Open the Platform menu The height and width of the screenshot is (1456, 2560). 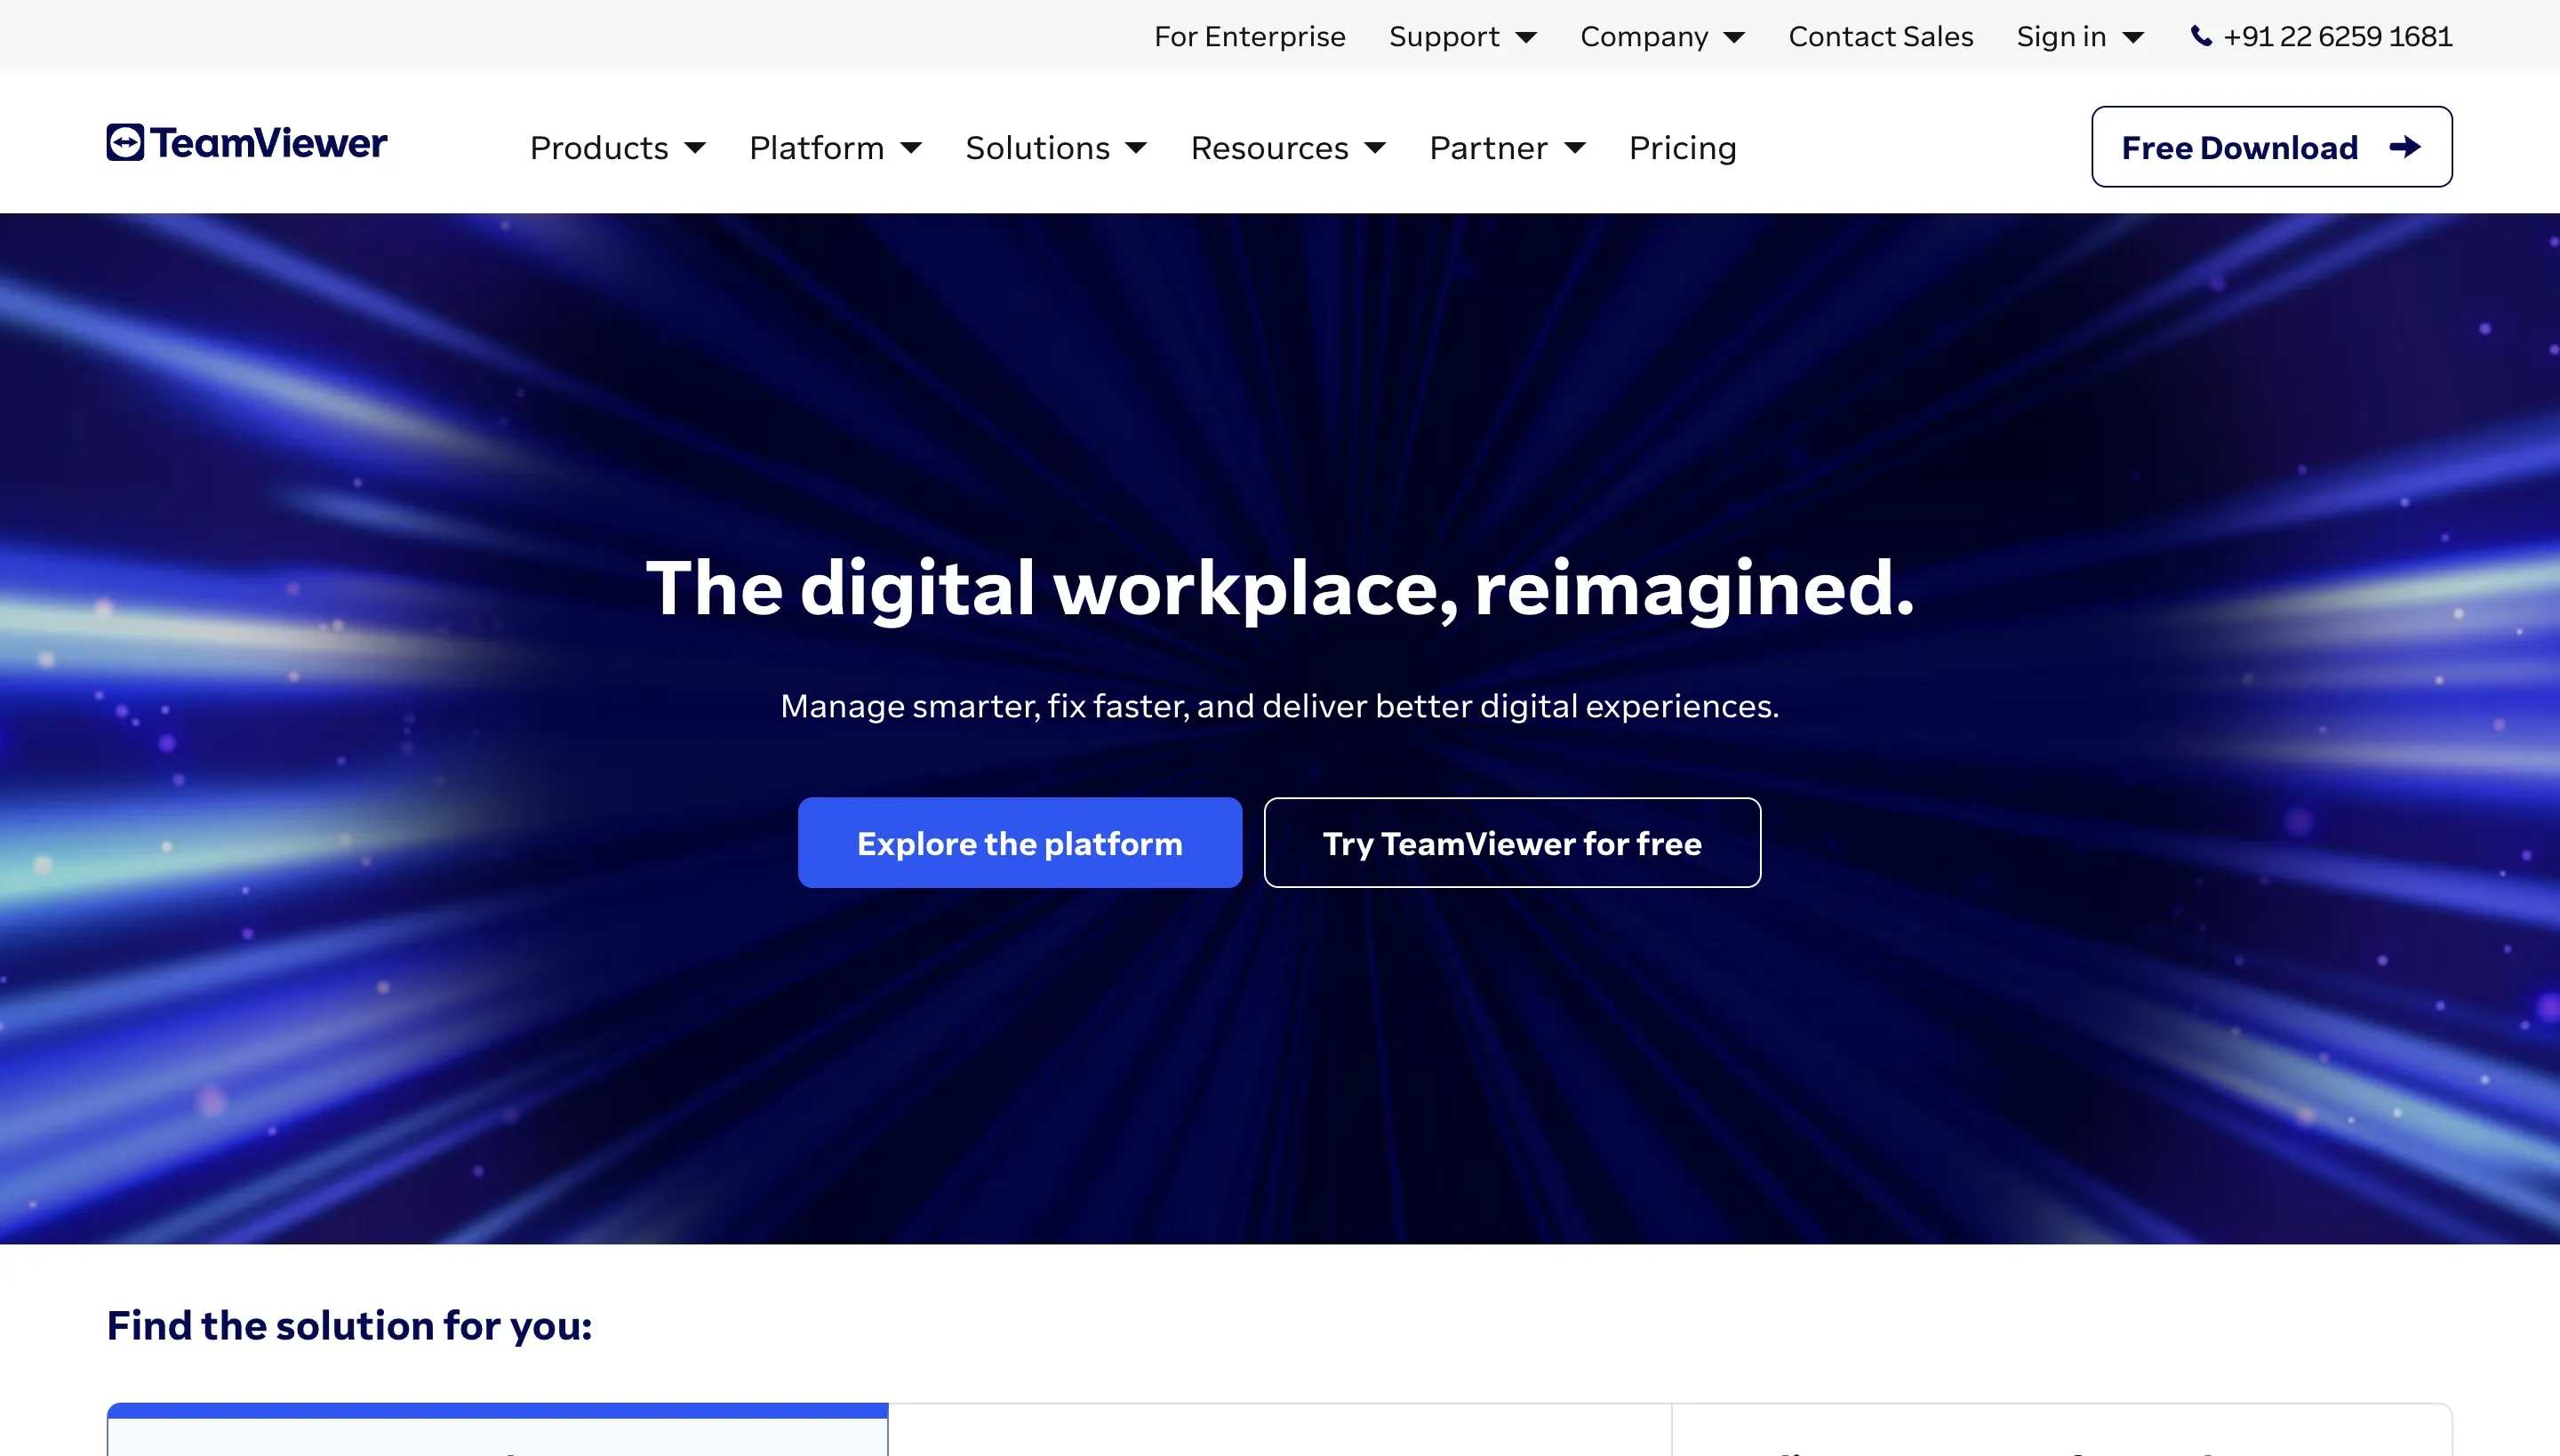pyautogui.click(x=817, y=148)
